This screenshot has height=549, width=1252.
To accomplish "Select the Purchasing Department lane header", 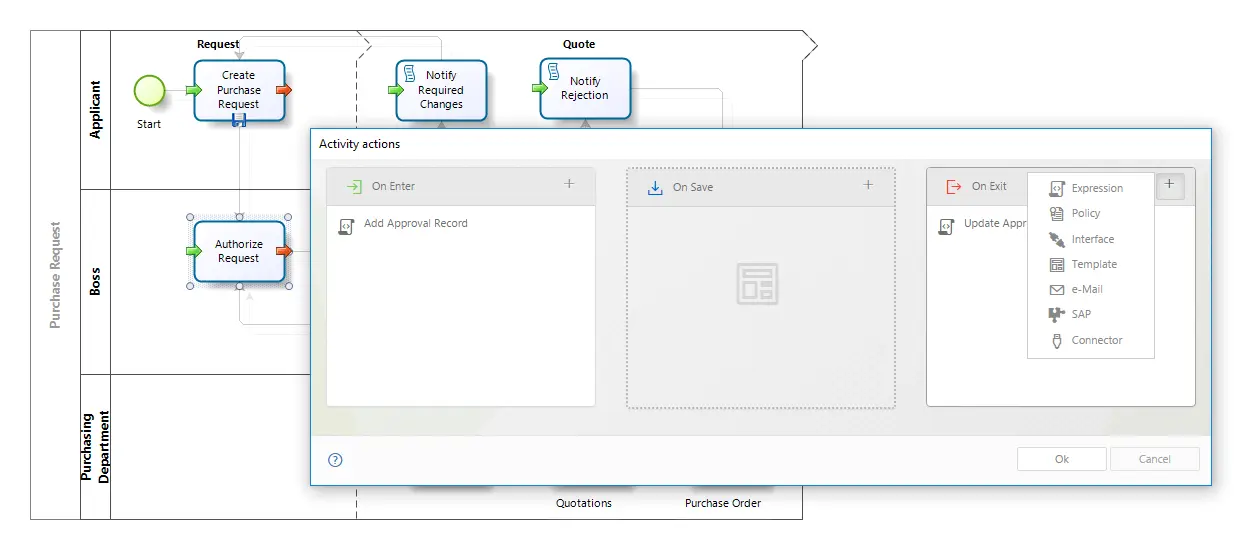I will click(95, 446).
